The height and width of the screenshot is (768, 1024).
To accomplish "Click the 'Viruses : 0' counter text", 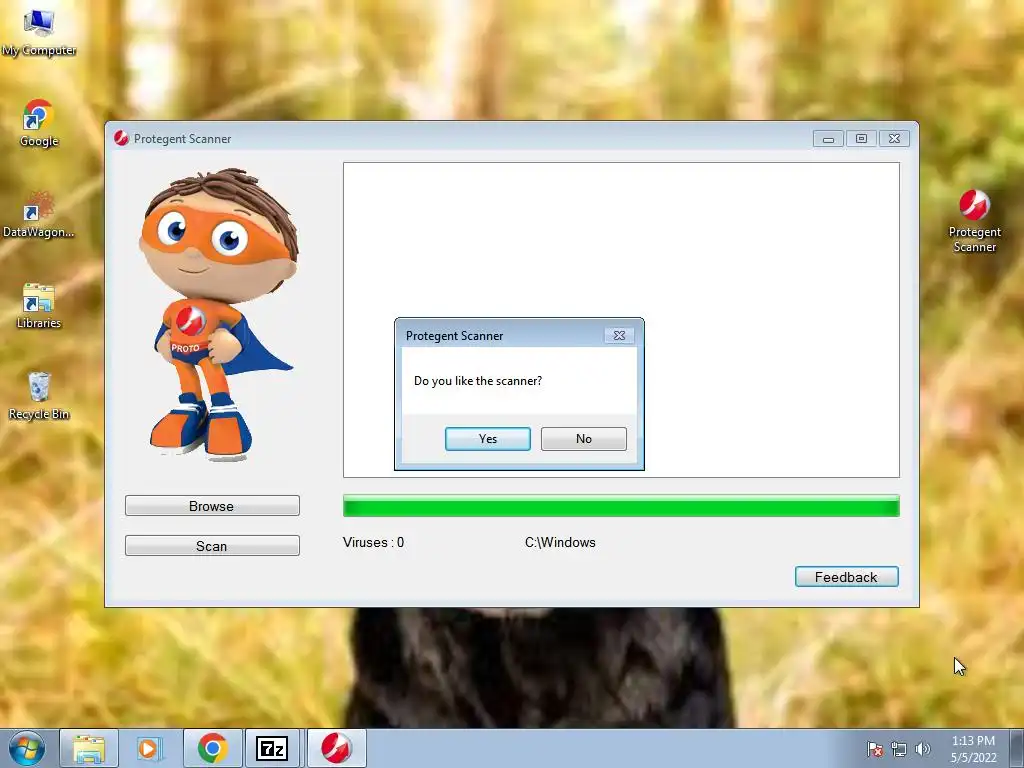I will [x=374, y=543].
